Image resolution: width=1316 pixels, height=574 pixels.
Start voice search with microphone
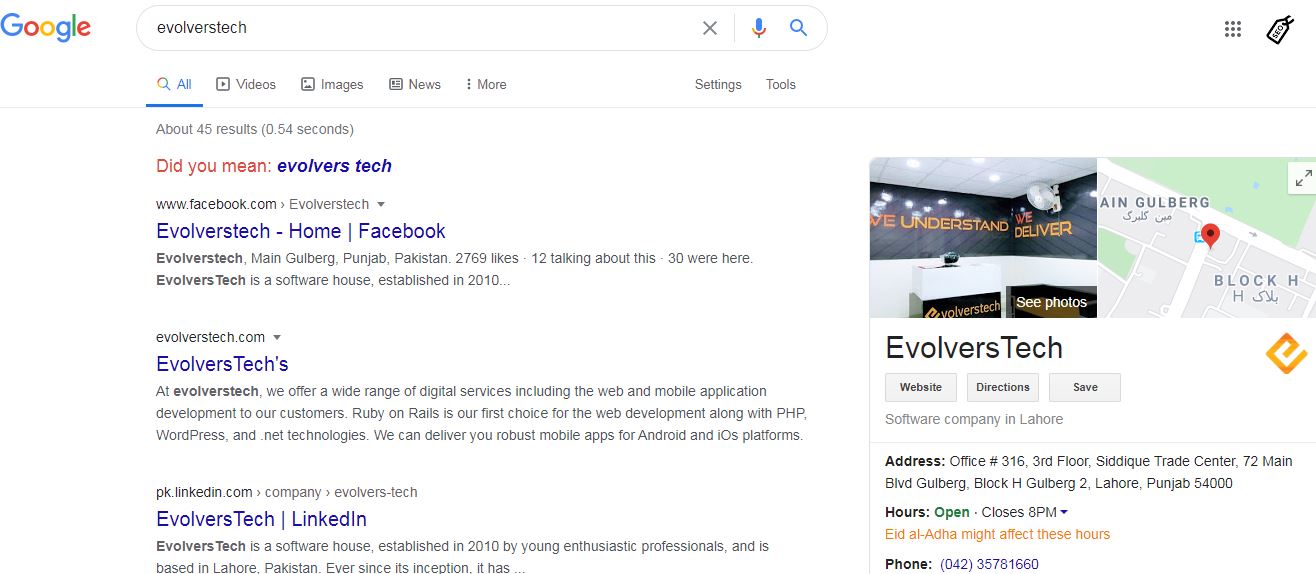[759, 28]
